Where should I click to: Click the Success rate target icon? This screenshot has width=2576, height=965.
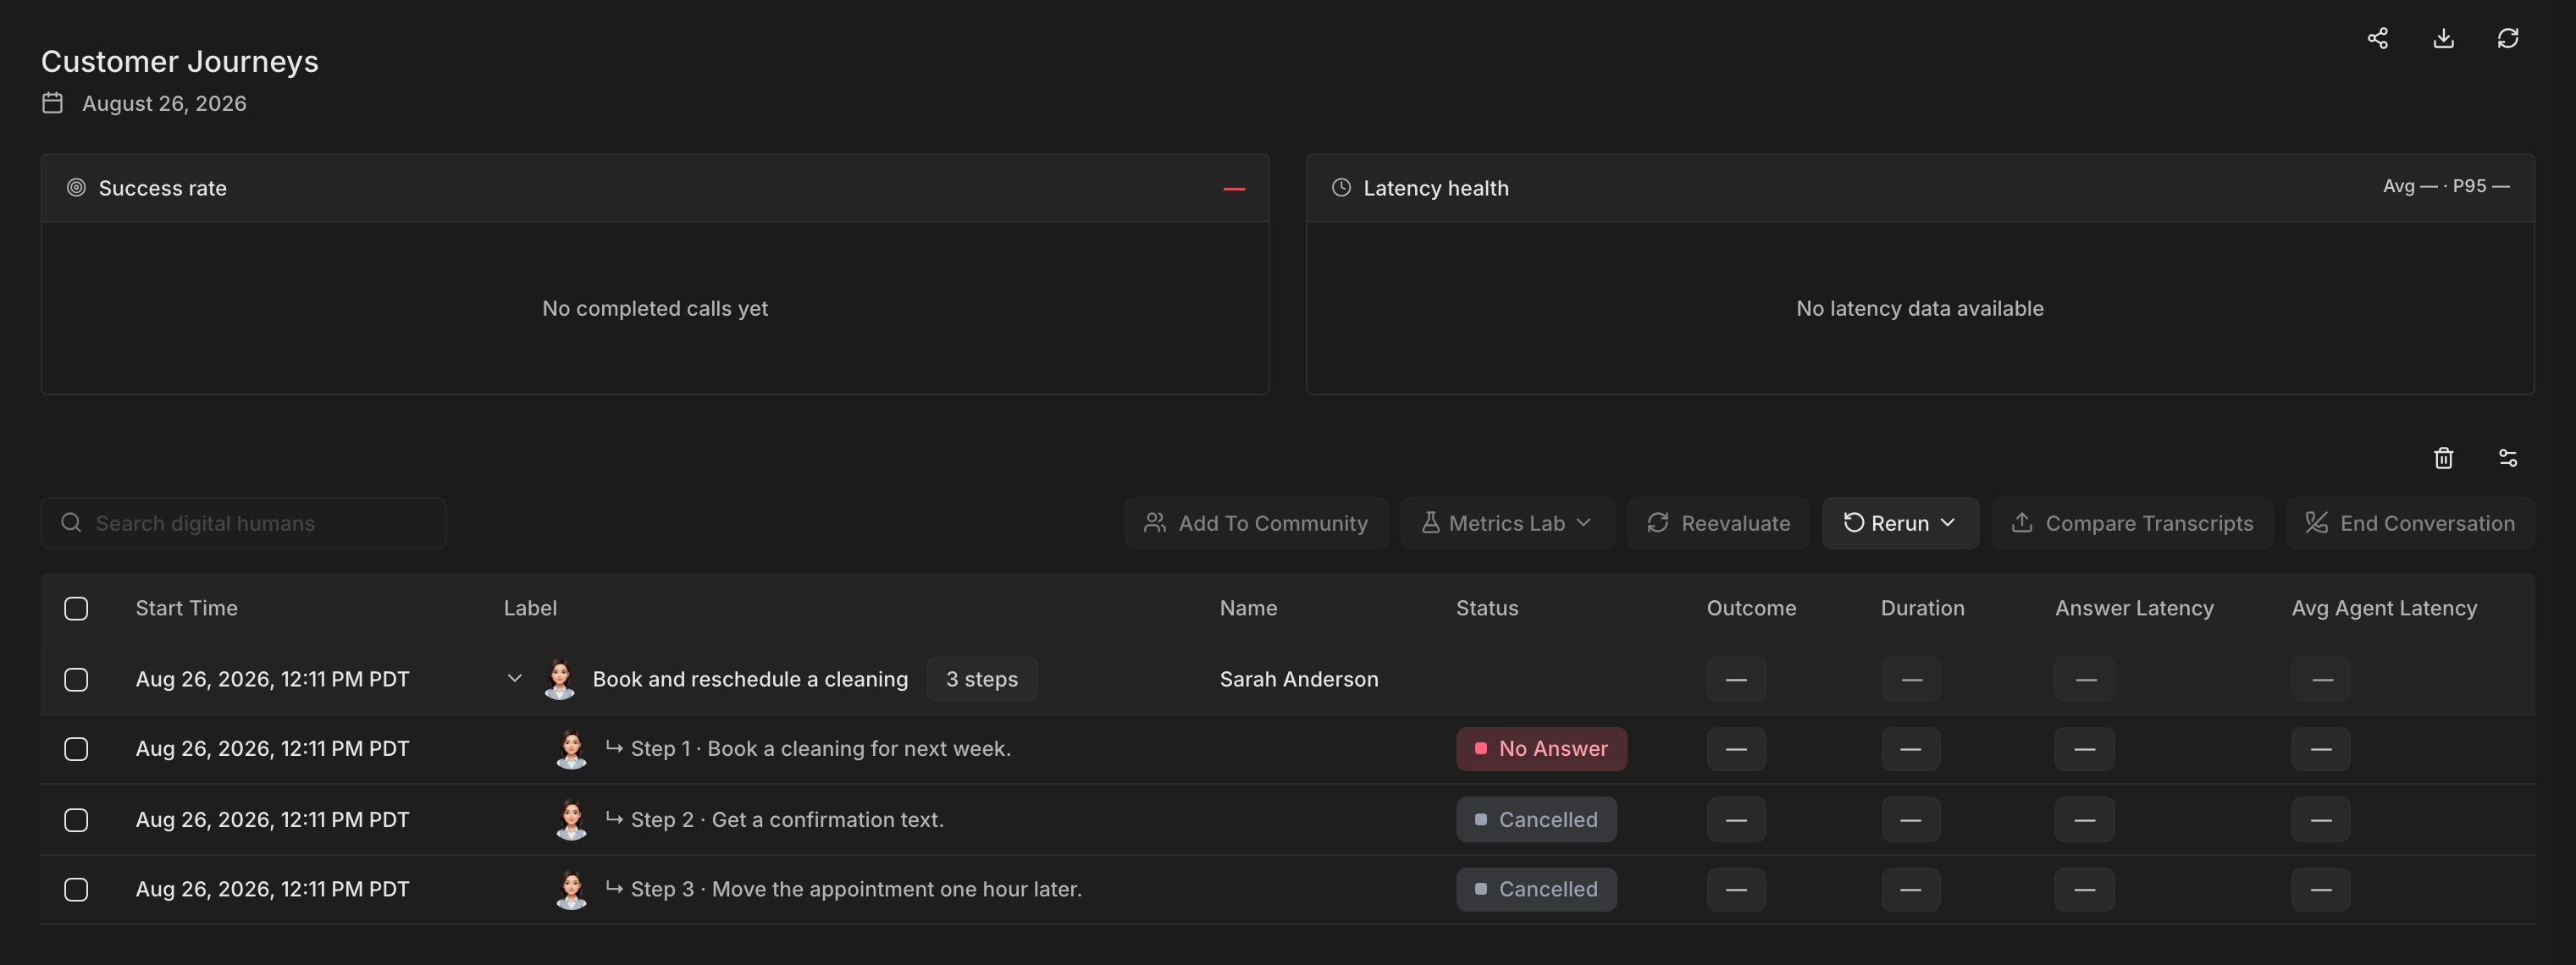(76, 187)
